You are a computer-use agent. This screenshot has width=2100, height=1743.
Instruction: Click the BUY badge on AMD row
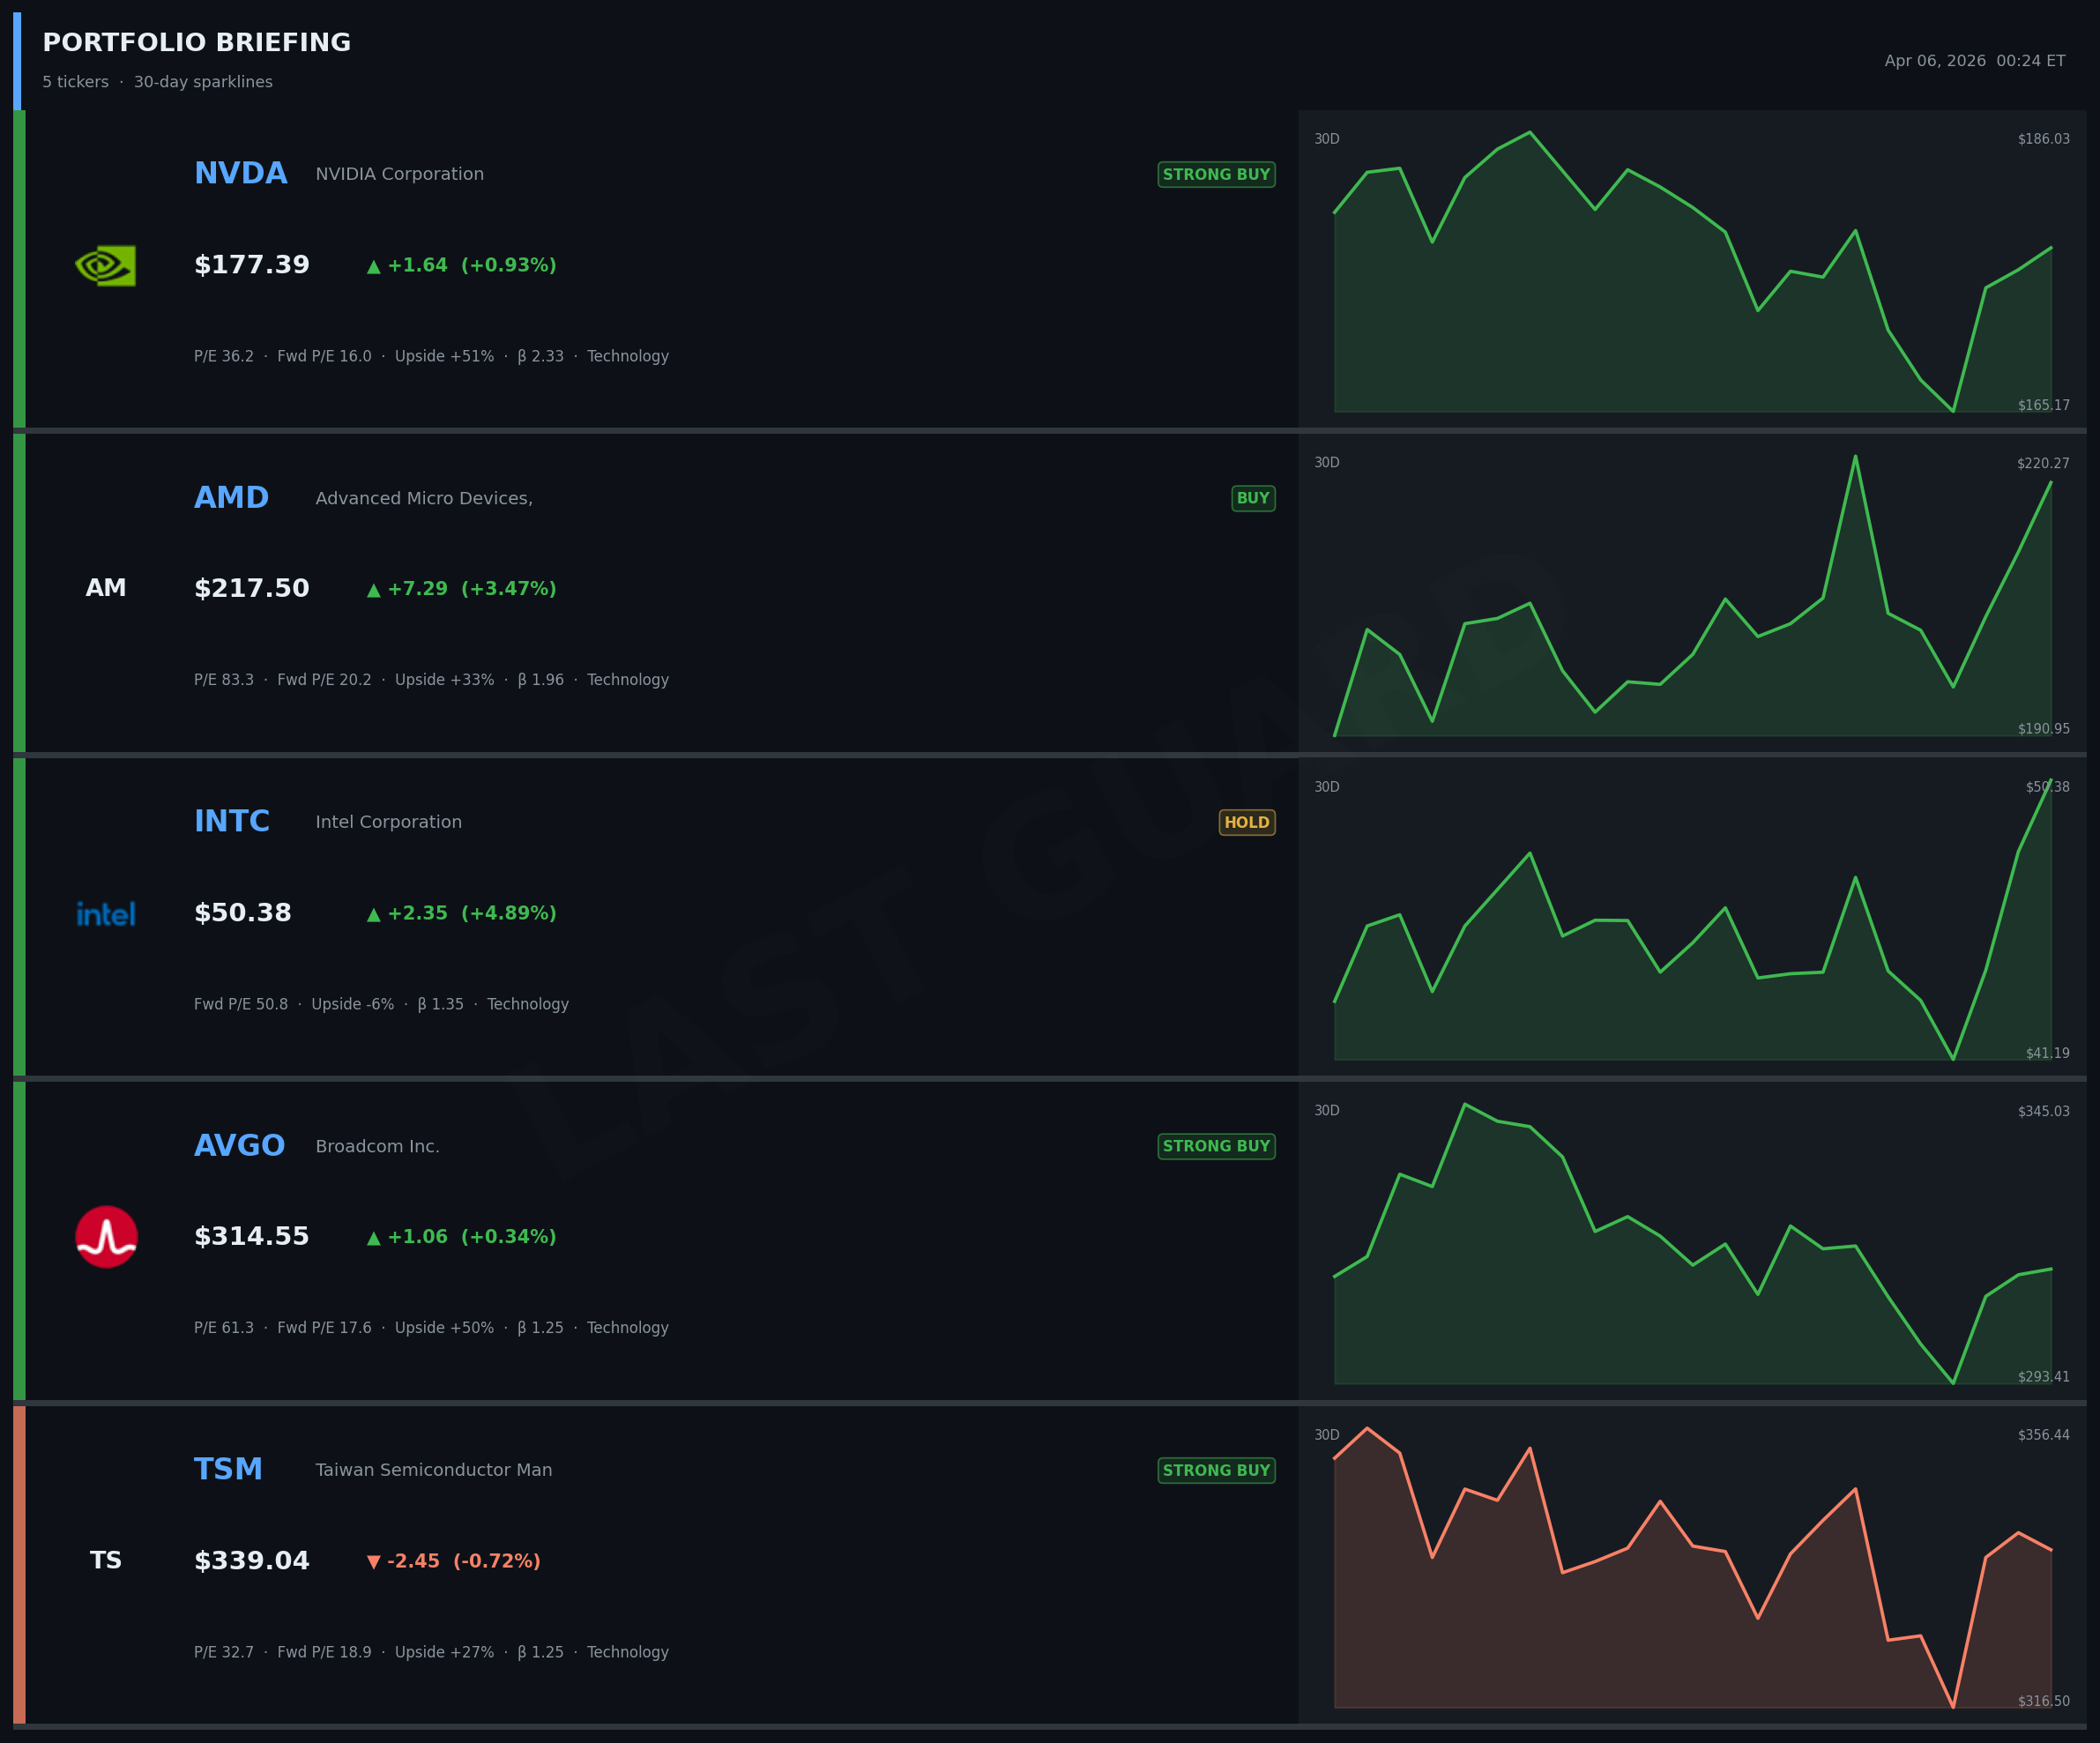click(1252, 498)
